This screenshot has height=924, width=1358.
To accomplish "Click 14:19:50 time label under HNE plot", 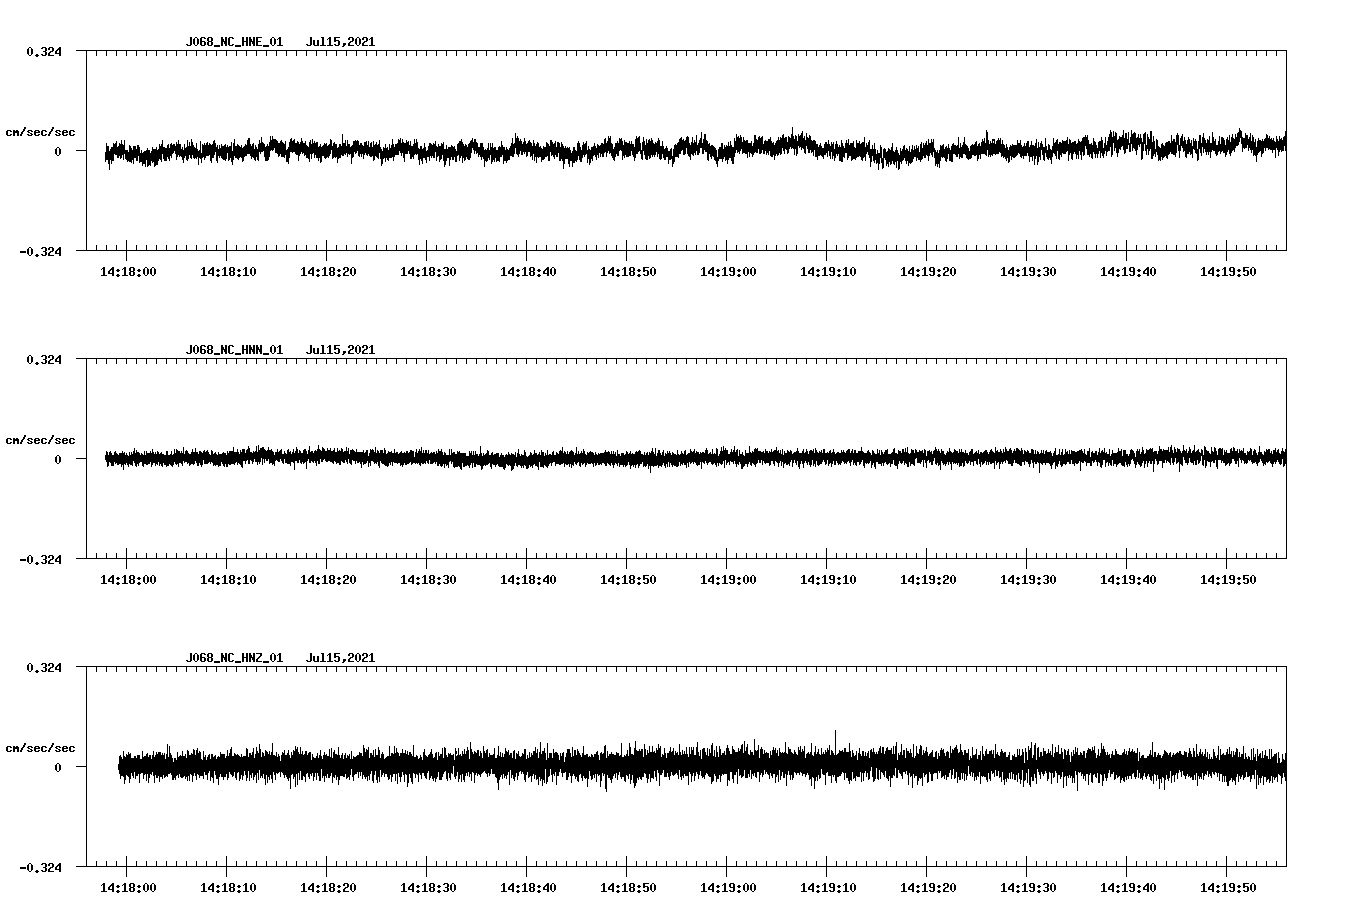I will [x=1228, y=271].
